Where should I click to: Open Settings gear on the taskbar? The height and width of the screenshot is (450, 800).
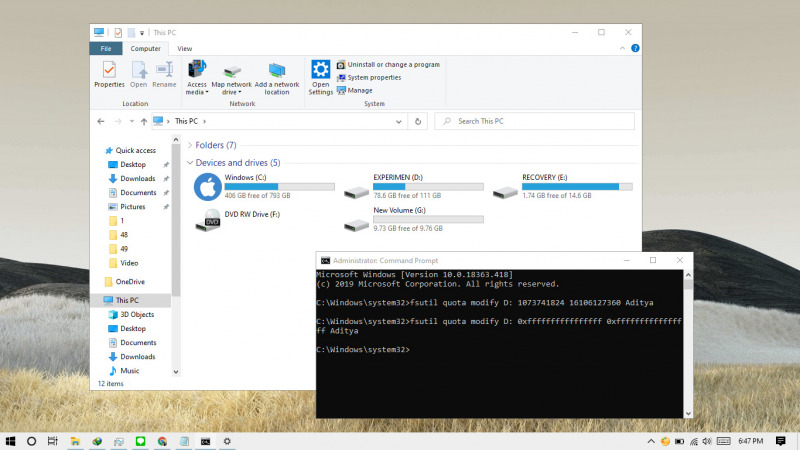227,441
